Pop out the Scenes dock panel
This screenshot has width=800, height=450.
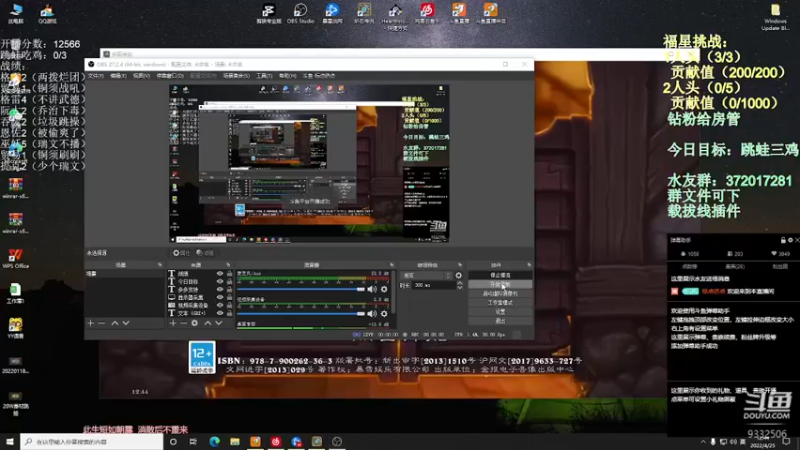pyautogui.click(x=160, y=265)
